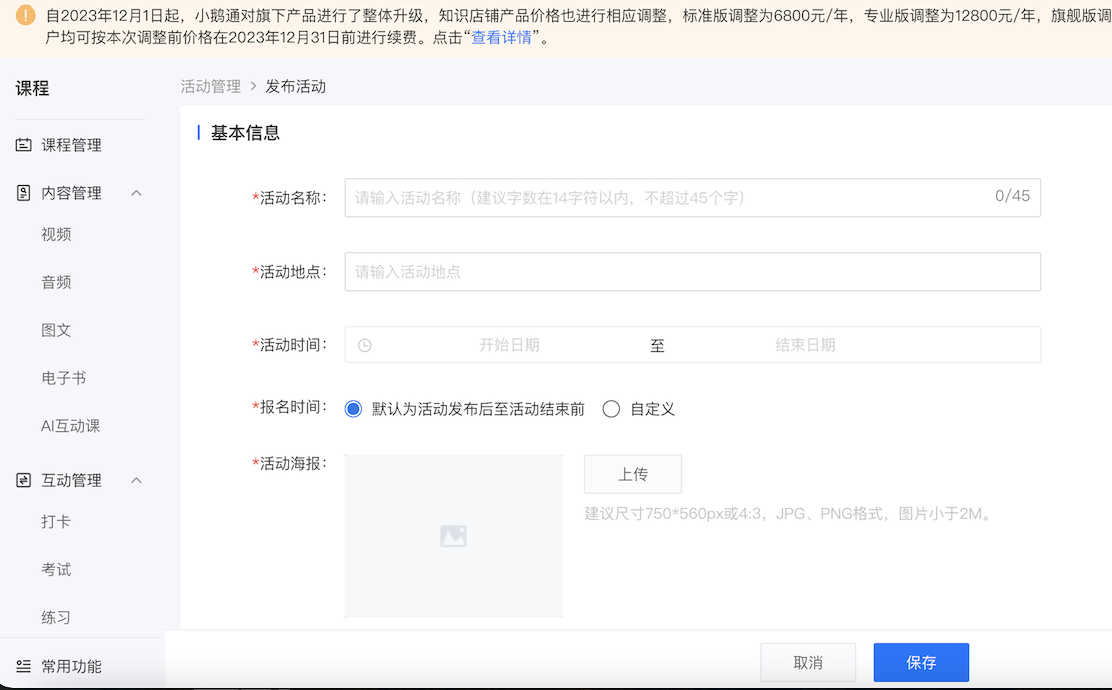The height and width of the screenshot is (690, 1112).
Task: Click the image placeholder icon in poster area
Action: coord(453,536)
